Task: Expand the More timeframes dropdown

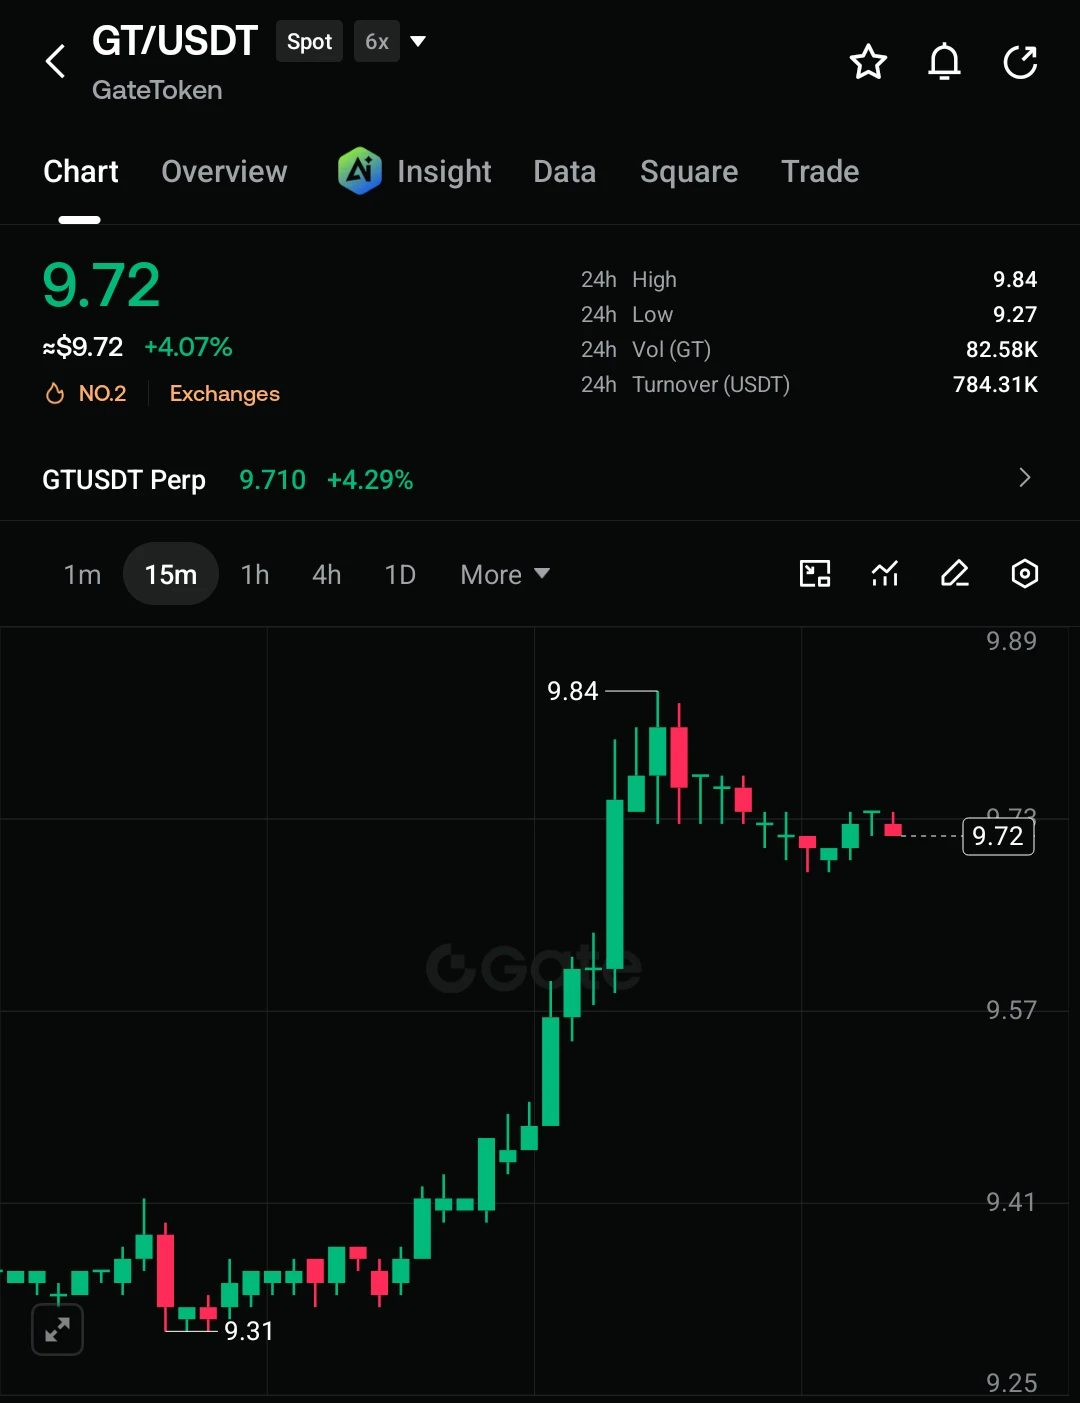Action: click(x=505, y=575)
